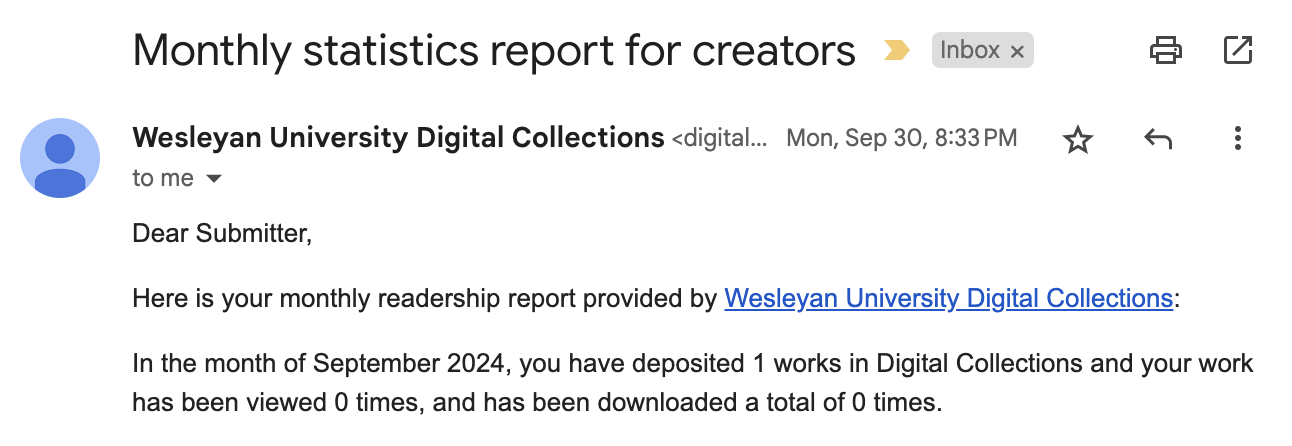The image size is (1292, 446).
Task: Click the "to me" recipient text
Action: point(163,178)
